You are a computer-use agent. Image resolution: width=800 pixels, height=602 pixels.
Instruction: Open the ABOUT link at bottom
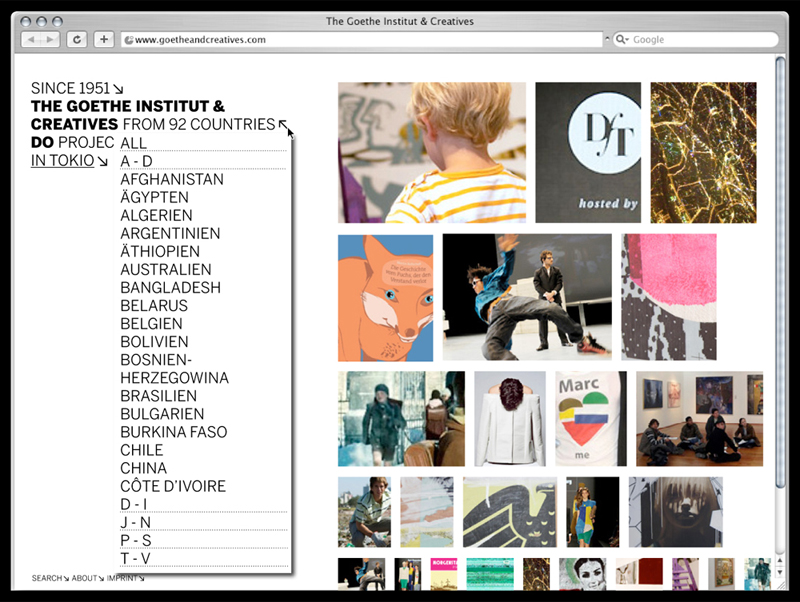[x=84, y=578]
